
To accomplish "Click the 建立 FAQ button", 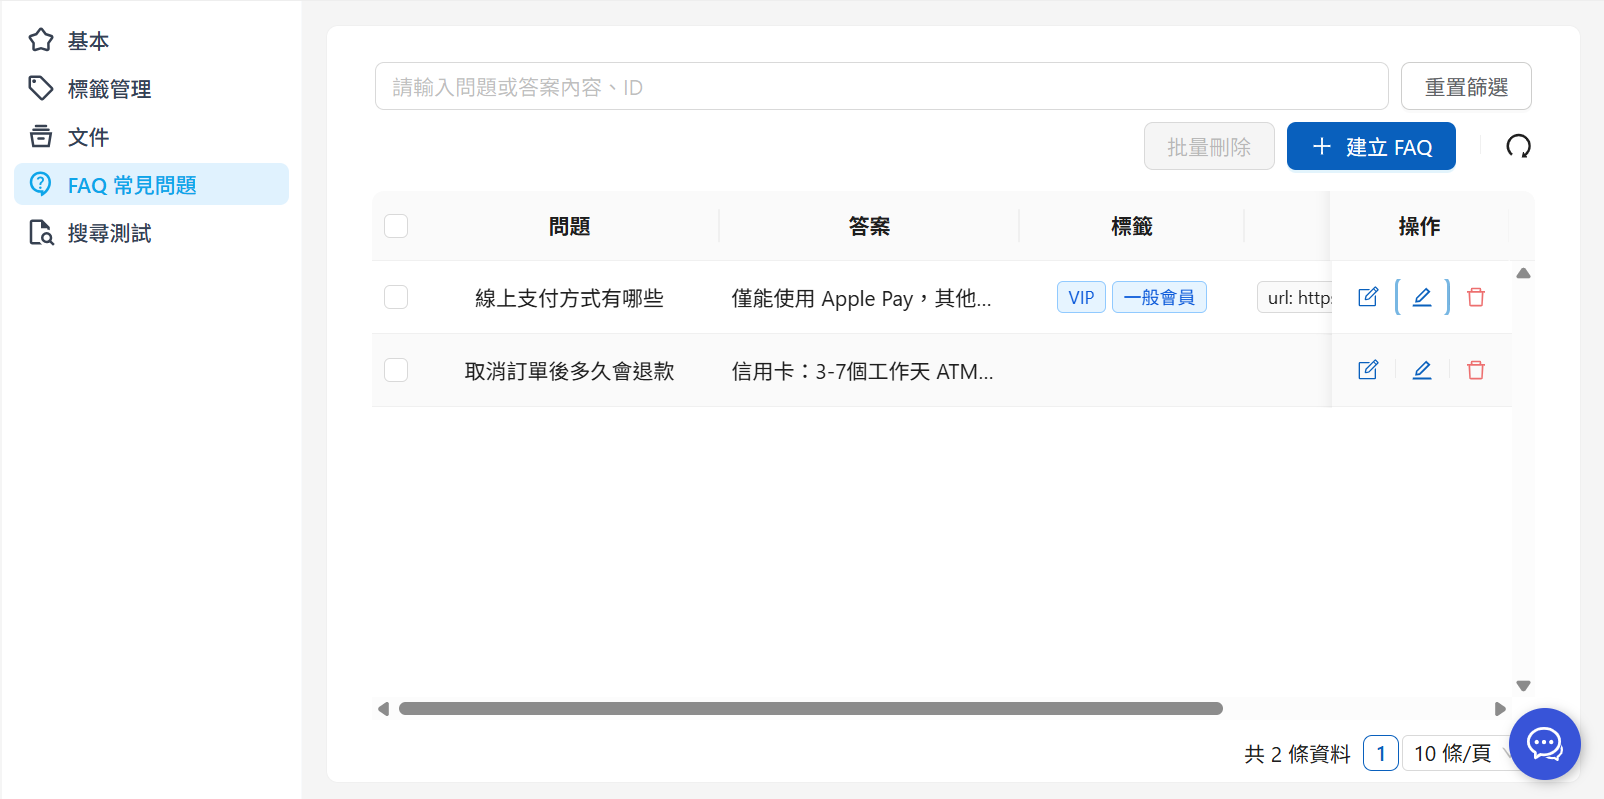I will 1370,147.
